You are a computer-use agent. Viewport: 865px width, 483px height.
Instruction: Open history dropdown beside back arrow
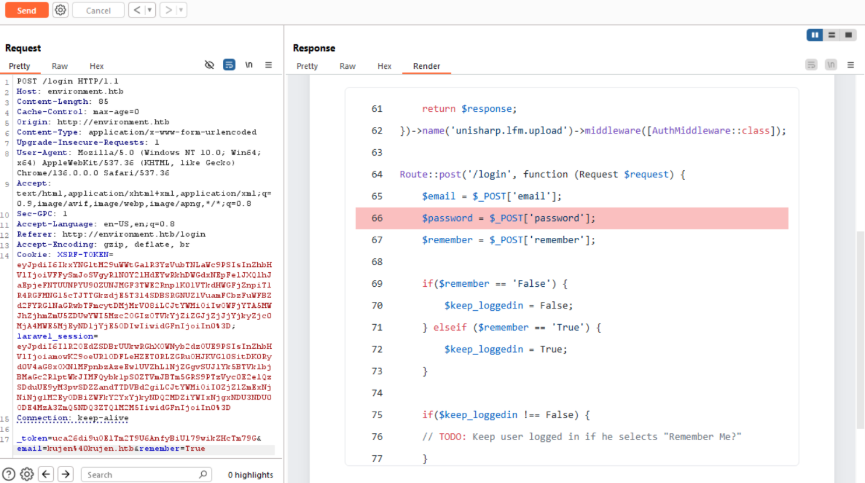(x=149, y=10)
